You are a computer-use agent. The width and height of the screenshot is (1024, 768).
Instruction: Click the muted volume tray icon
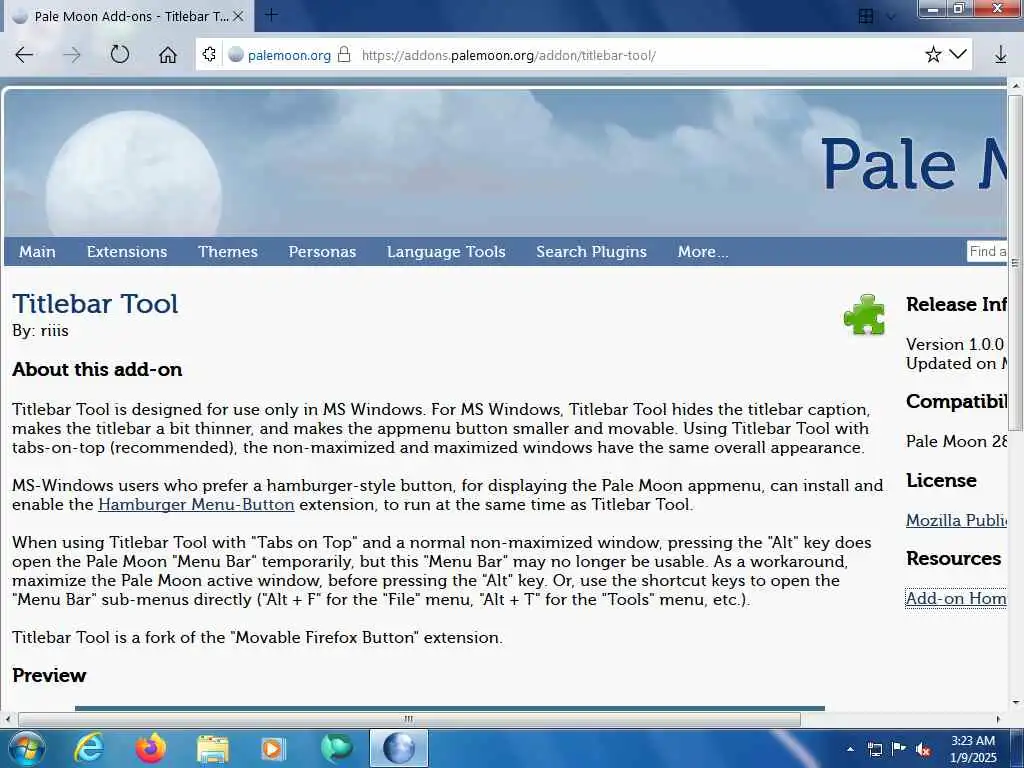[x=923, y=749]
